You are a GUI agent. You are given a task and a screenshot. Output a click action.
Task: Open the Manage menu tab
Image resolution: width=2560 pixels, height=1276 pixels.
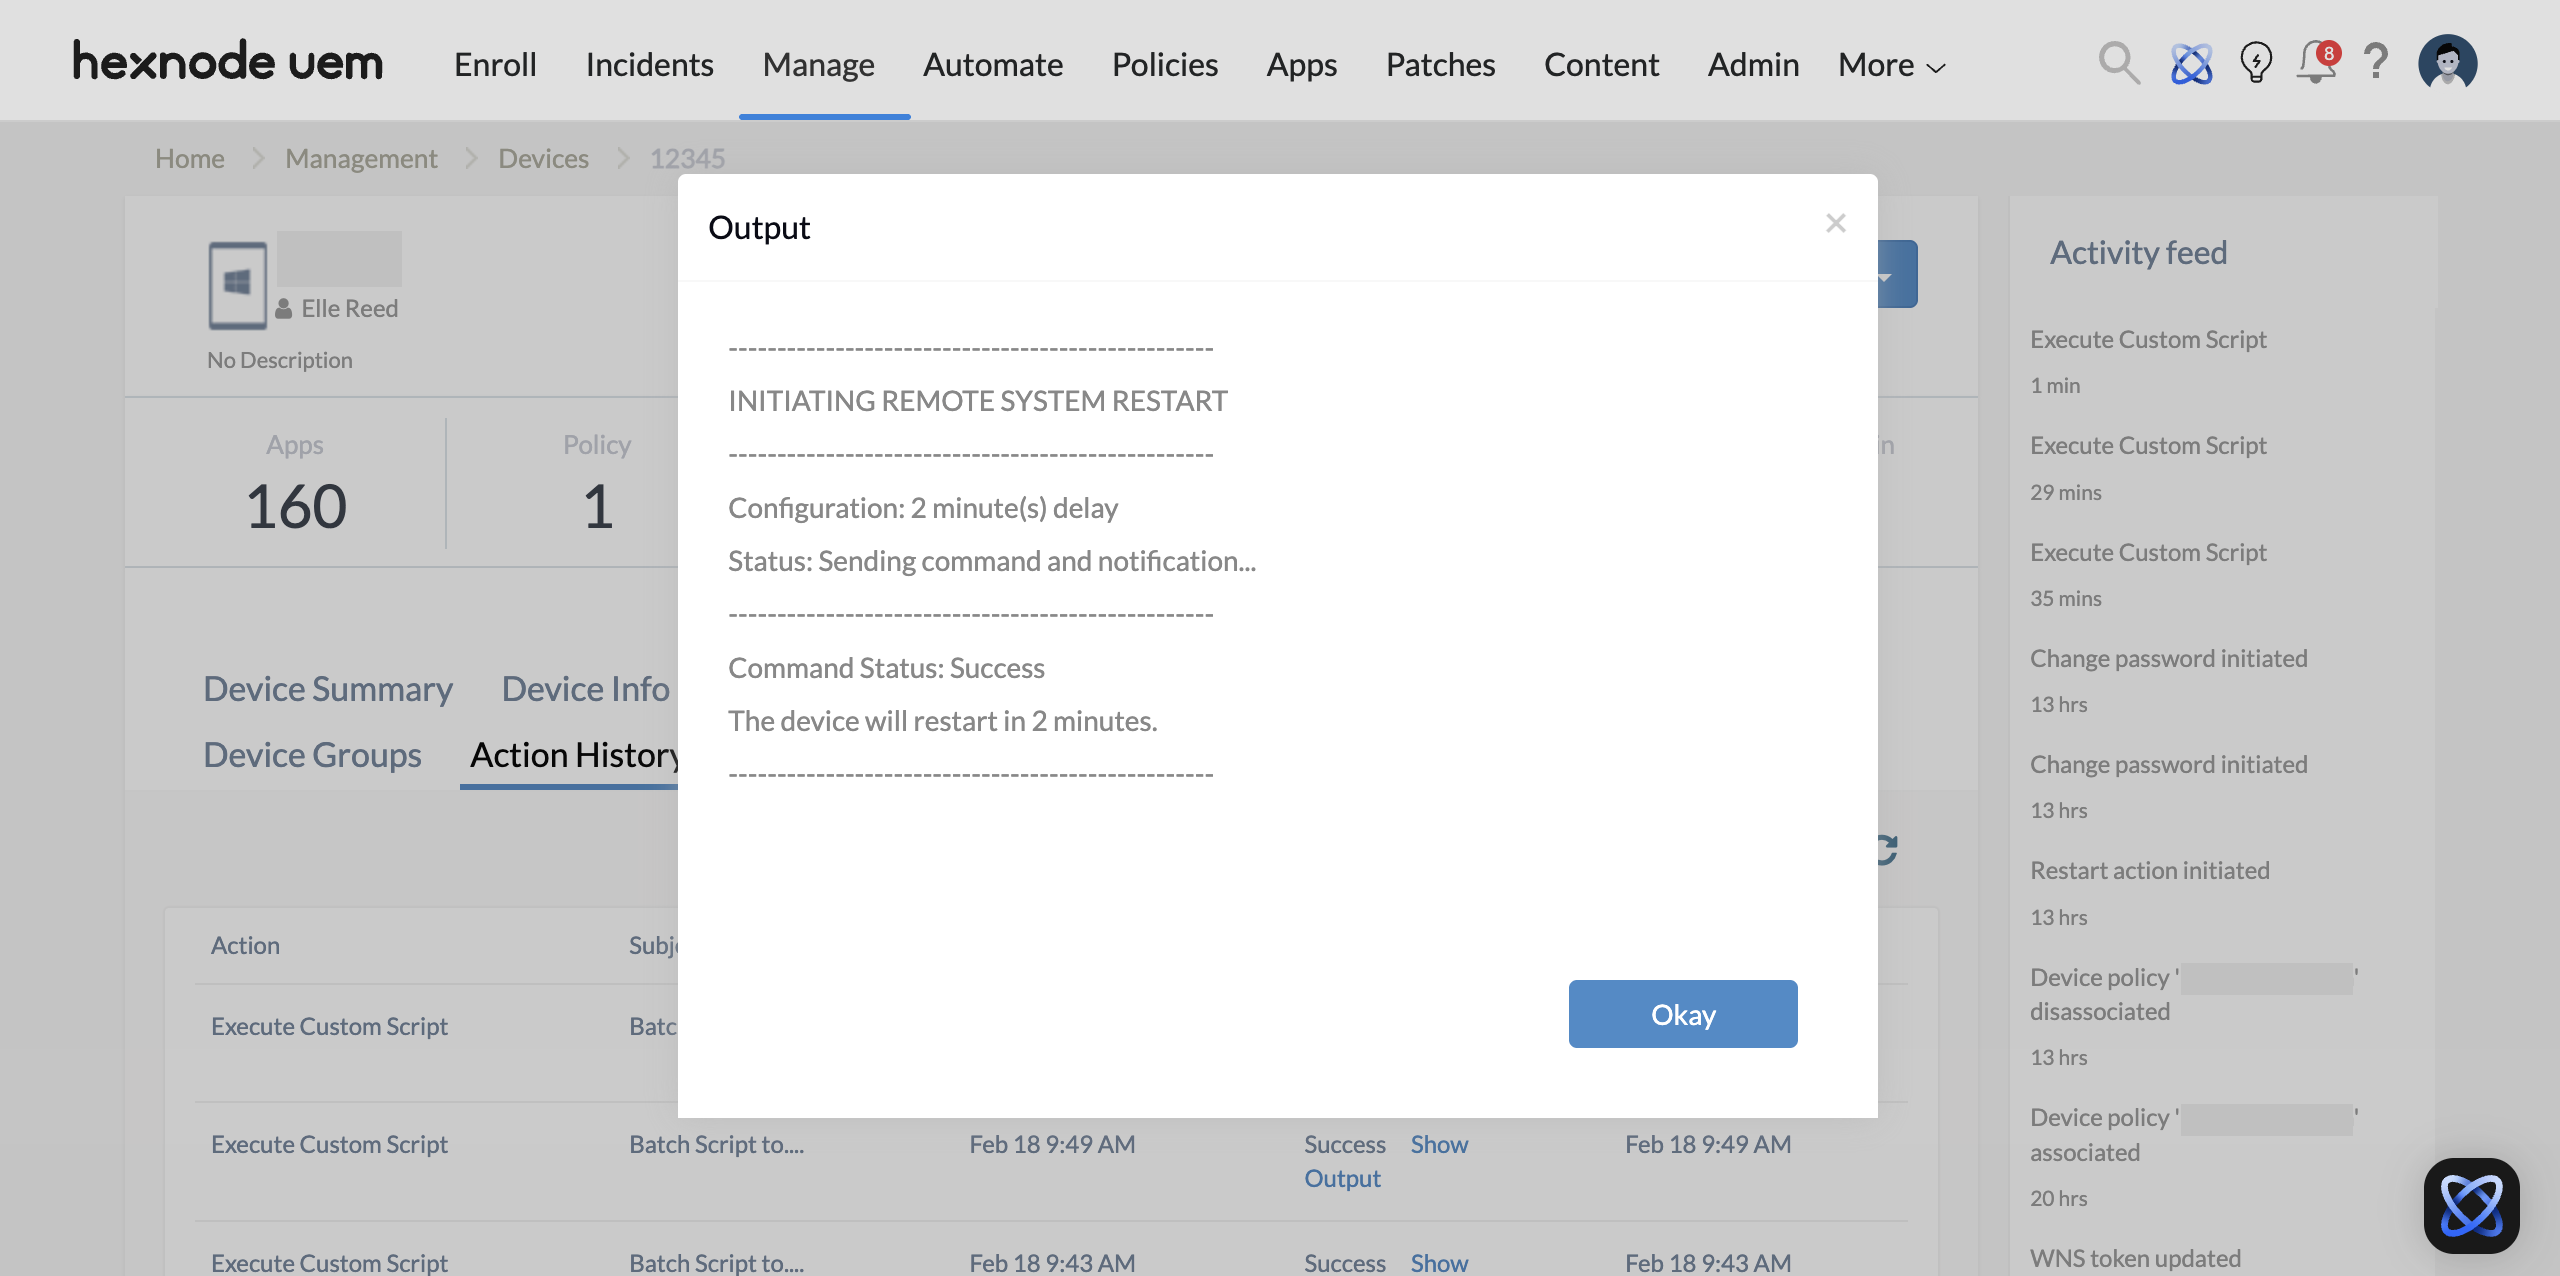(x=818, y=65)
